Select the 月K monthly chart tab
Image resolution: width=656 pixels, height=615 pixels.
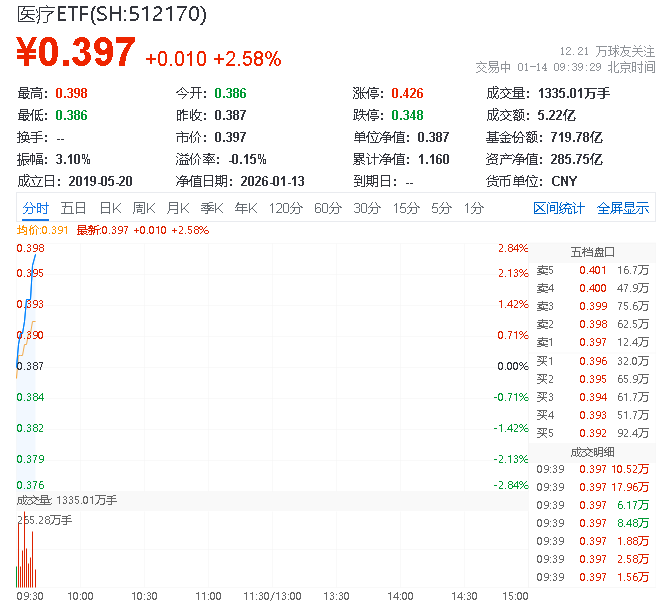(178, 208)
